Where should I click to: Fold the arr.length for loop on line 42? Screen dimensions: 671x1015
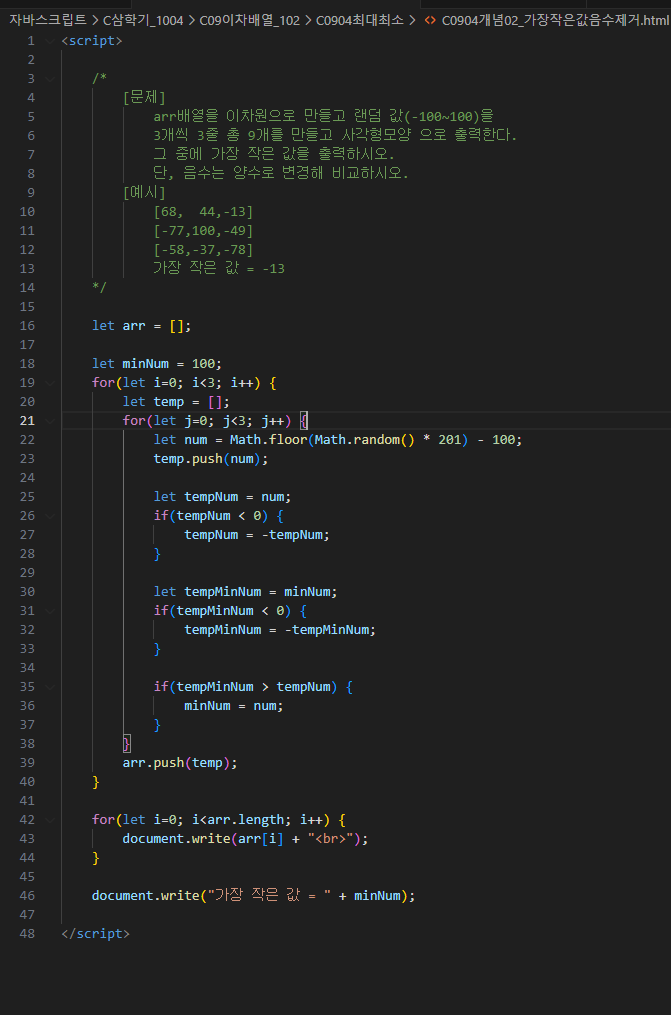click(50, 820)
